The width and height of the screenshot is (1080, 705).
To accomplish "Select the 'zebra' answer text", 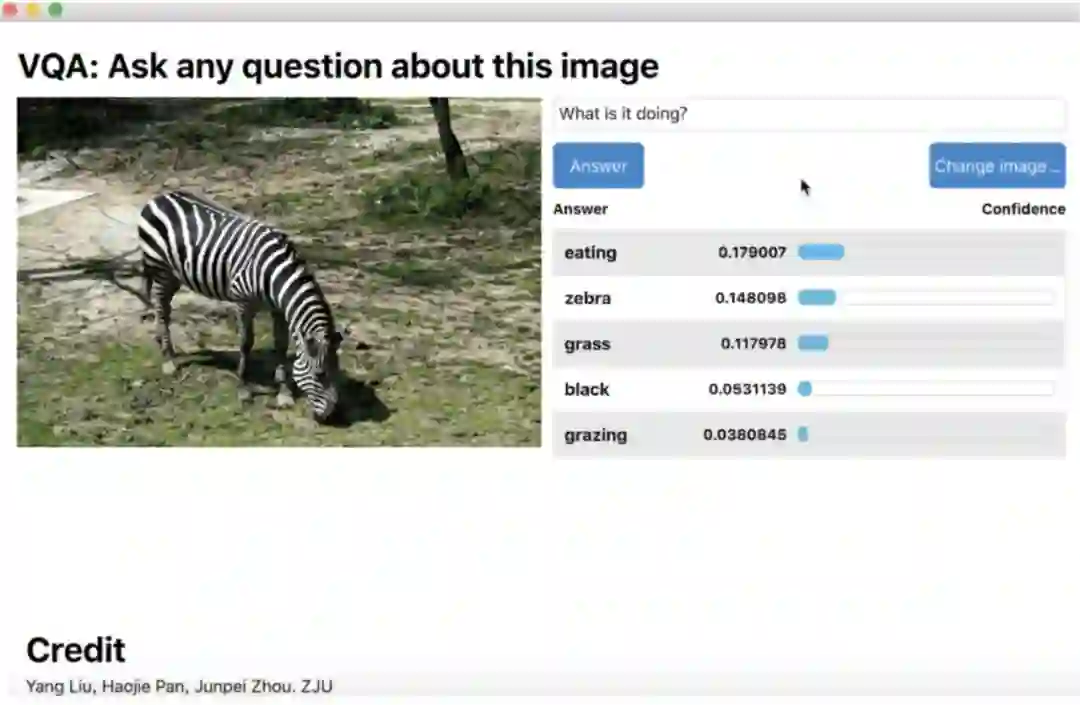I will point(588,298).
